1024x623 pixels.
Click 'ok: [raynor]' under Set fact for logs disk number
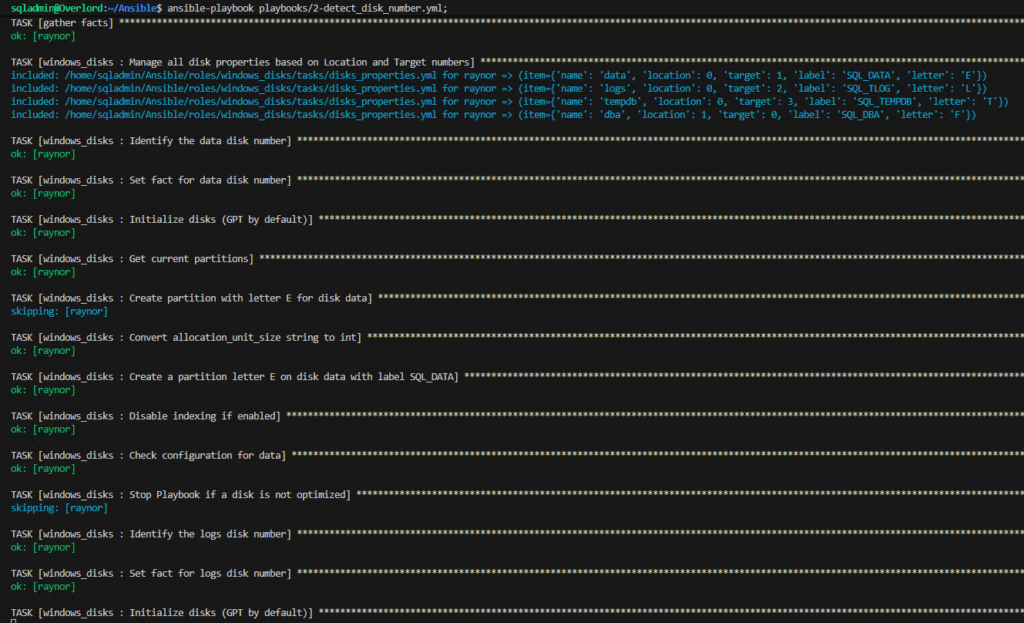tap(42, 586)
